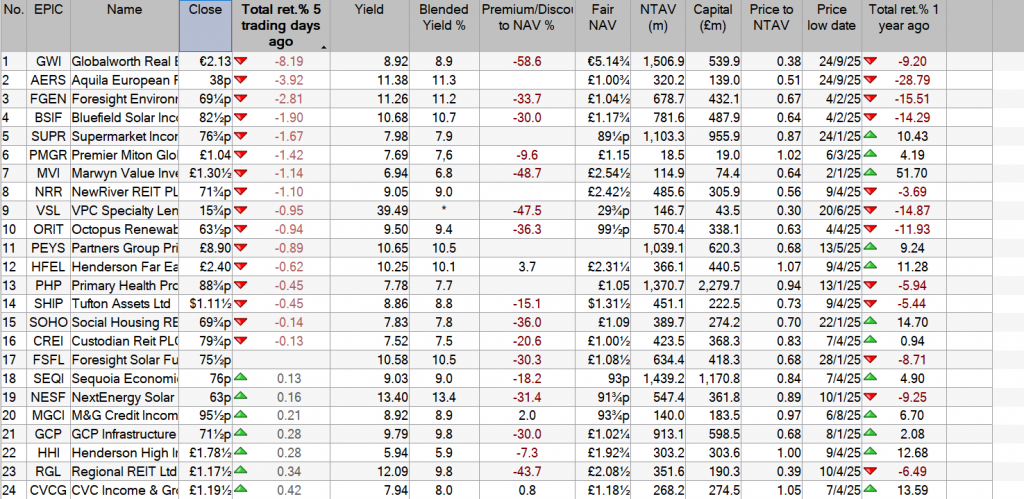Click the green arrow before PEYS 1-year return 9.24
1024x499 pixels.
[x=871, y=248]
